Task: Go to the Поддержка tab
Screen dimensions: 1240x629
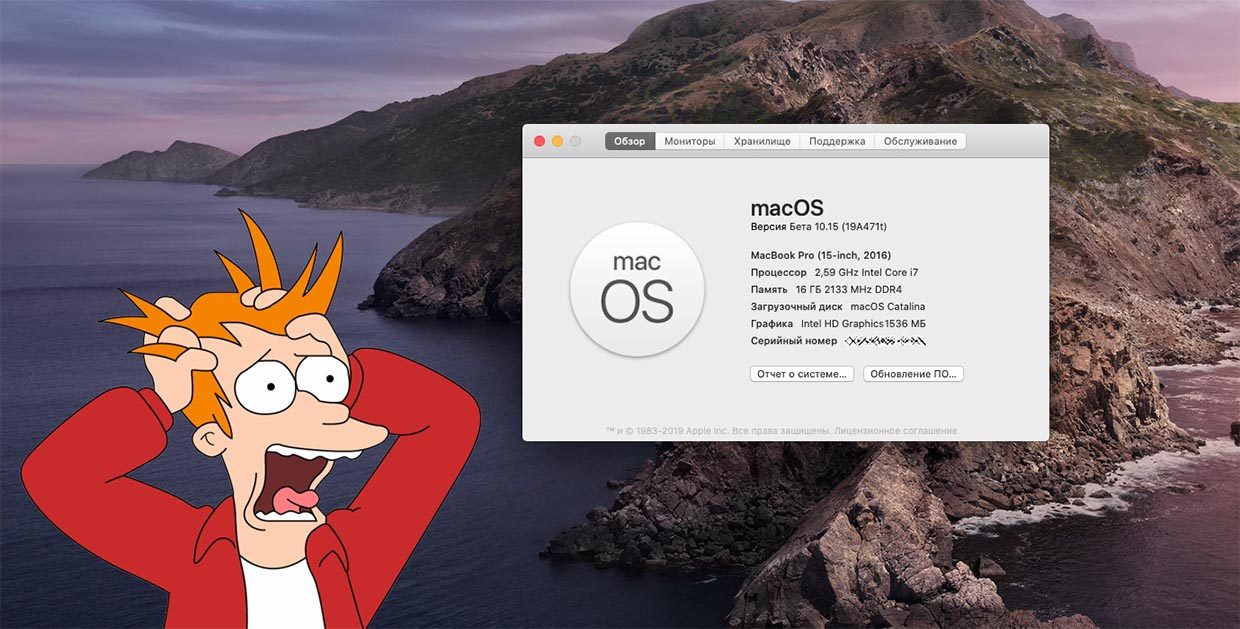Action: pos(837,141)
